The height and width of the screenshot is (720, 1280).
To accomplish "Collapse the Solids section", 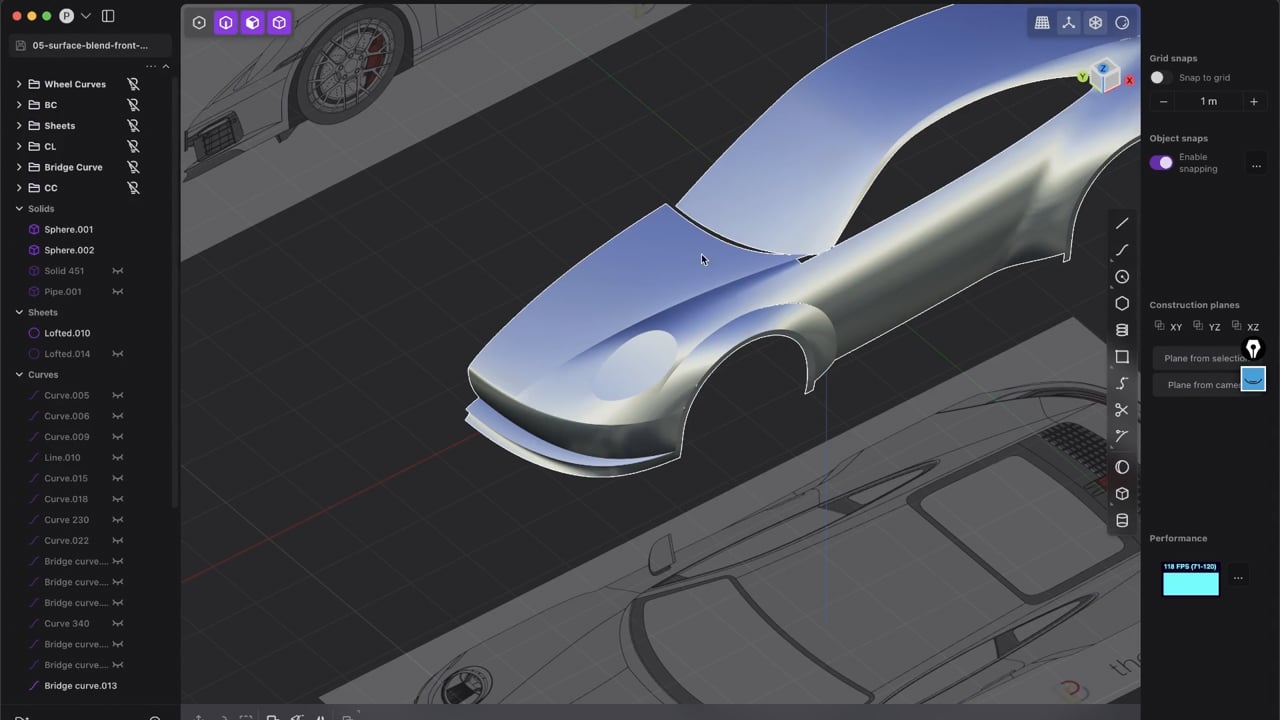I will (x=19, y=208).
